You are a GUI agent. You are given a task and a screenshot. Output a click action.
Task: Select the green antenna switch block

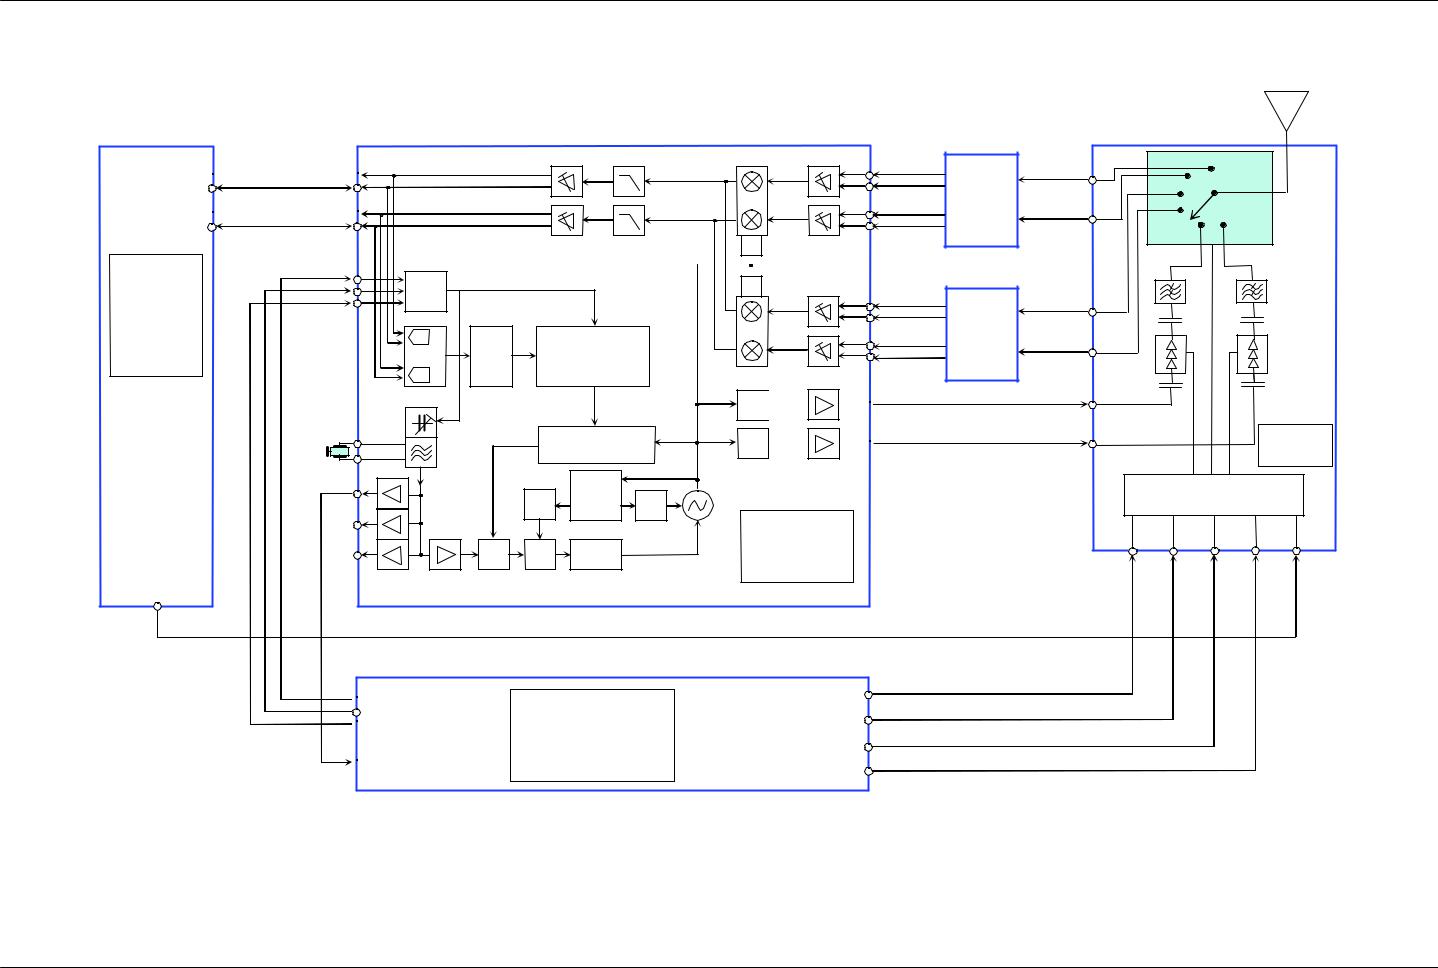[1210, 198]
